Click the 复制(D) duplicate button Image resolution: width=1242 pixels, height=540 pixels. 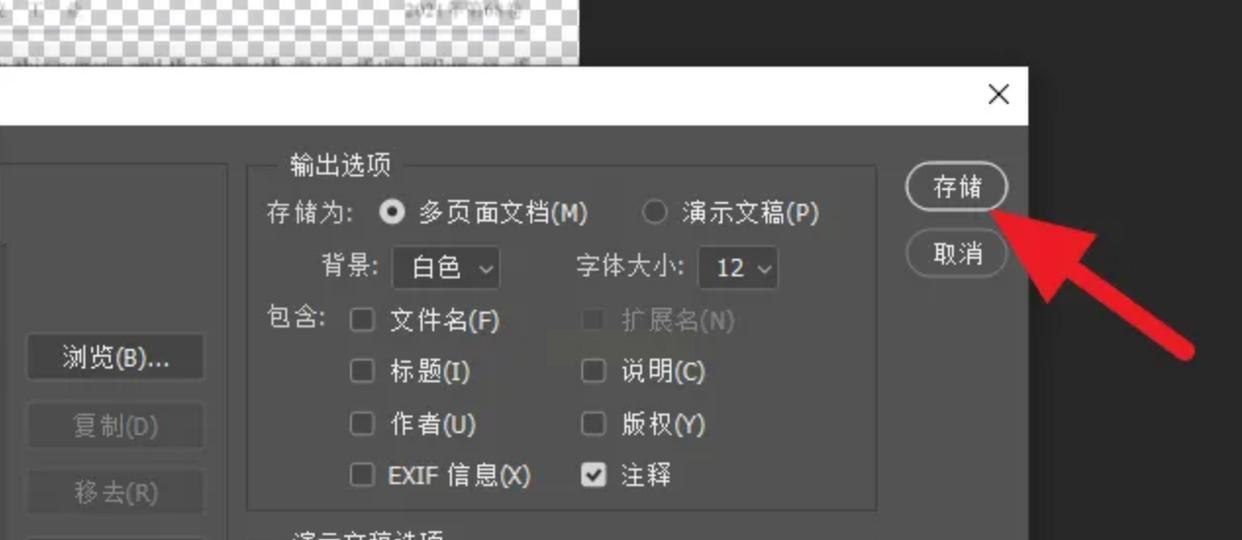coord(116,426)
